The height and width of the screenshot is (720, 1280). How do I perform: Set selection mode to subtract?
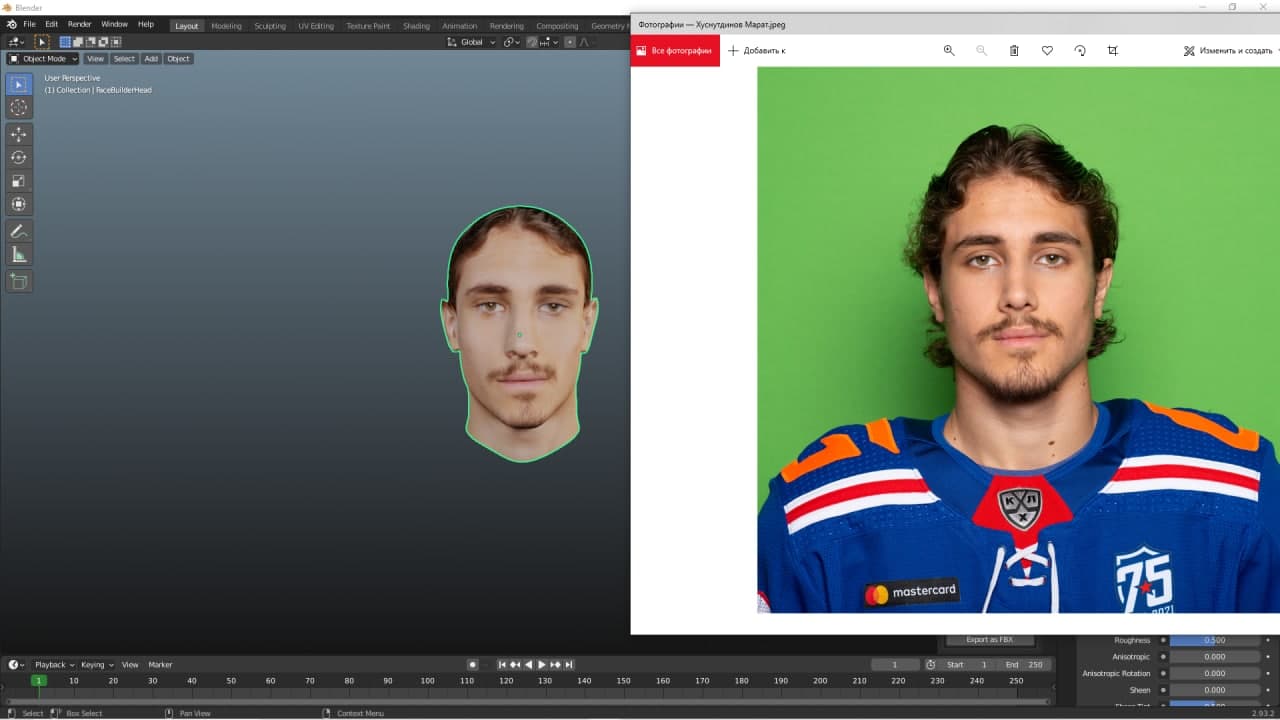click(x=91, y=42)
